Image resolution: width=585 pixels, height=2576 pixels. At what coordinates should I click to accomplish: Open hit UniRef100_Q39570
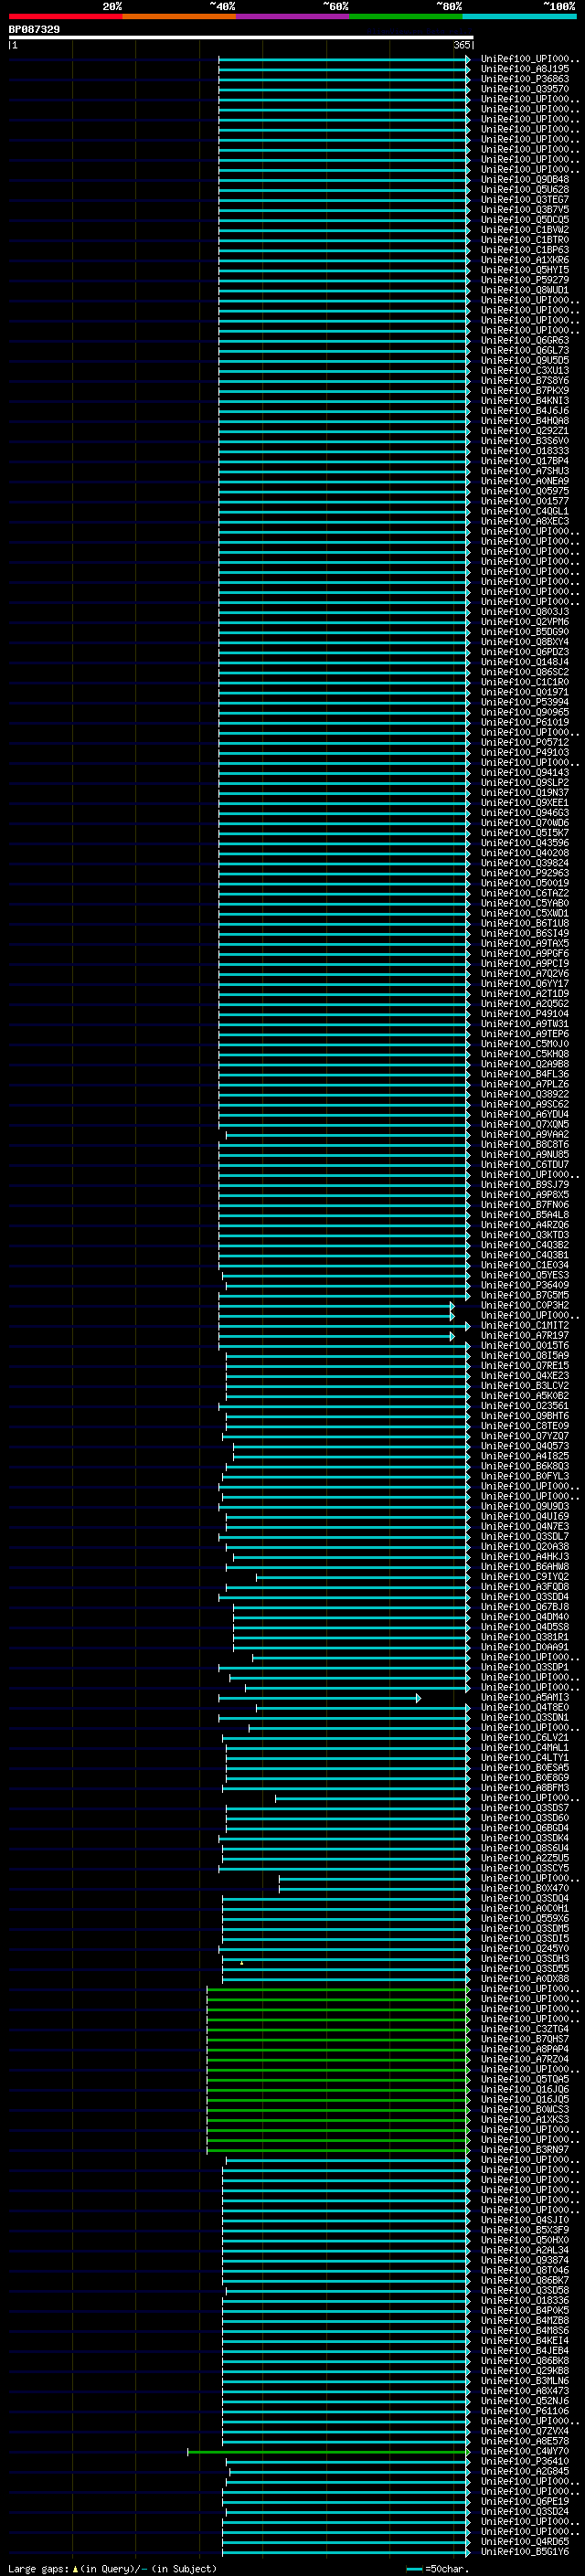pos(525,90)
